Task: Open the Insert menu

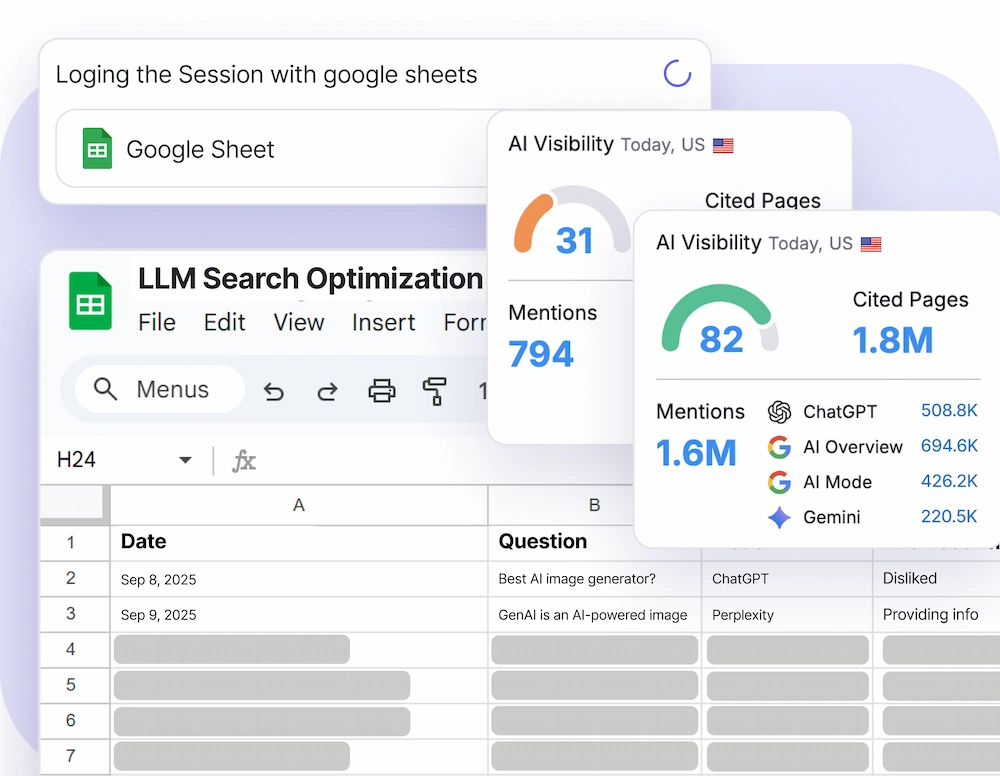Action: 383,322
